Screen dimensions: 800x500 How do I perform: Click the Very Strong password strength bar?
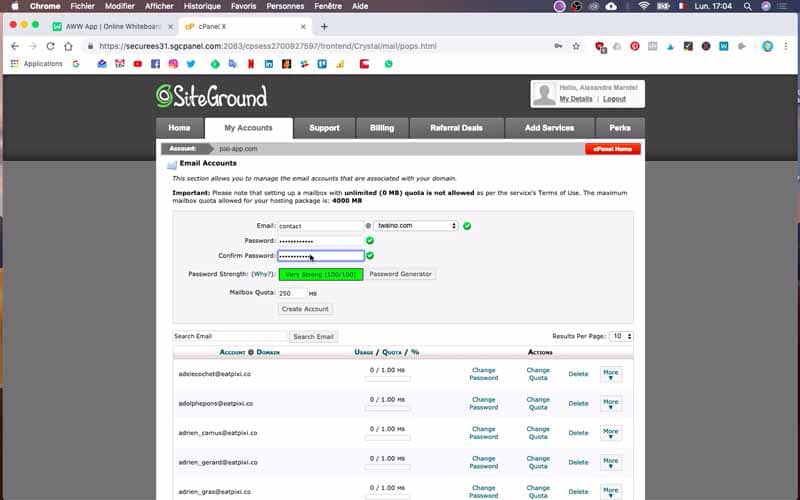click(321, 274)
